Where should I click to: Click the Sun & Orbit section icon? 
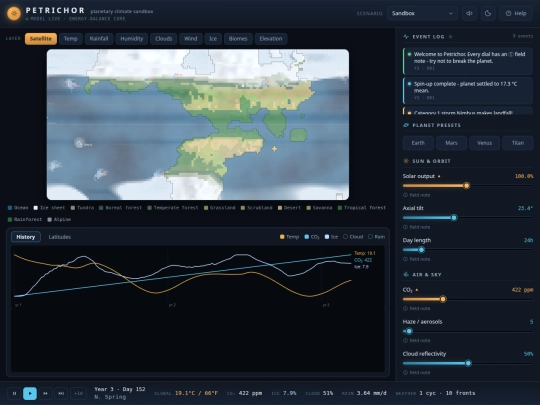[x=406, y=161]
